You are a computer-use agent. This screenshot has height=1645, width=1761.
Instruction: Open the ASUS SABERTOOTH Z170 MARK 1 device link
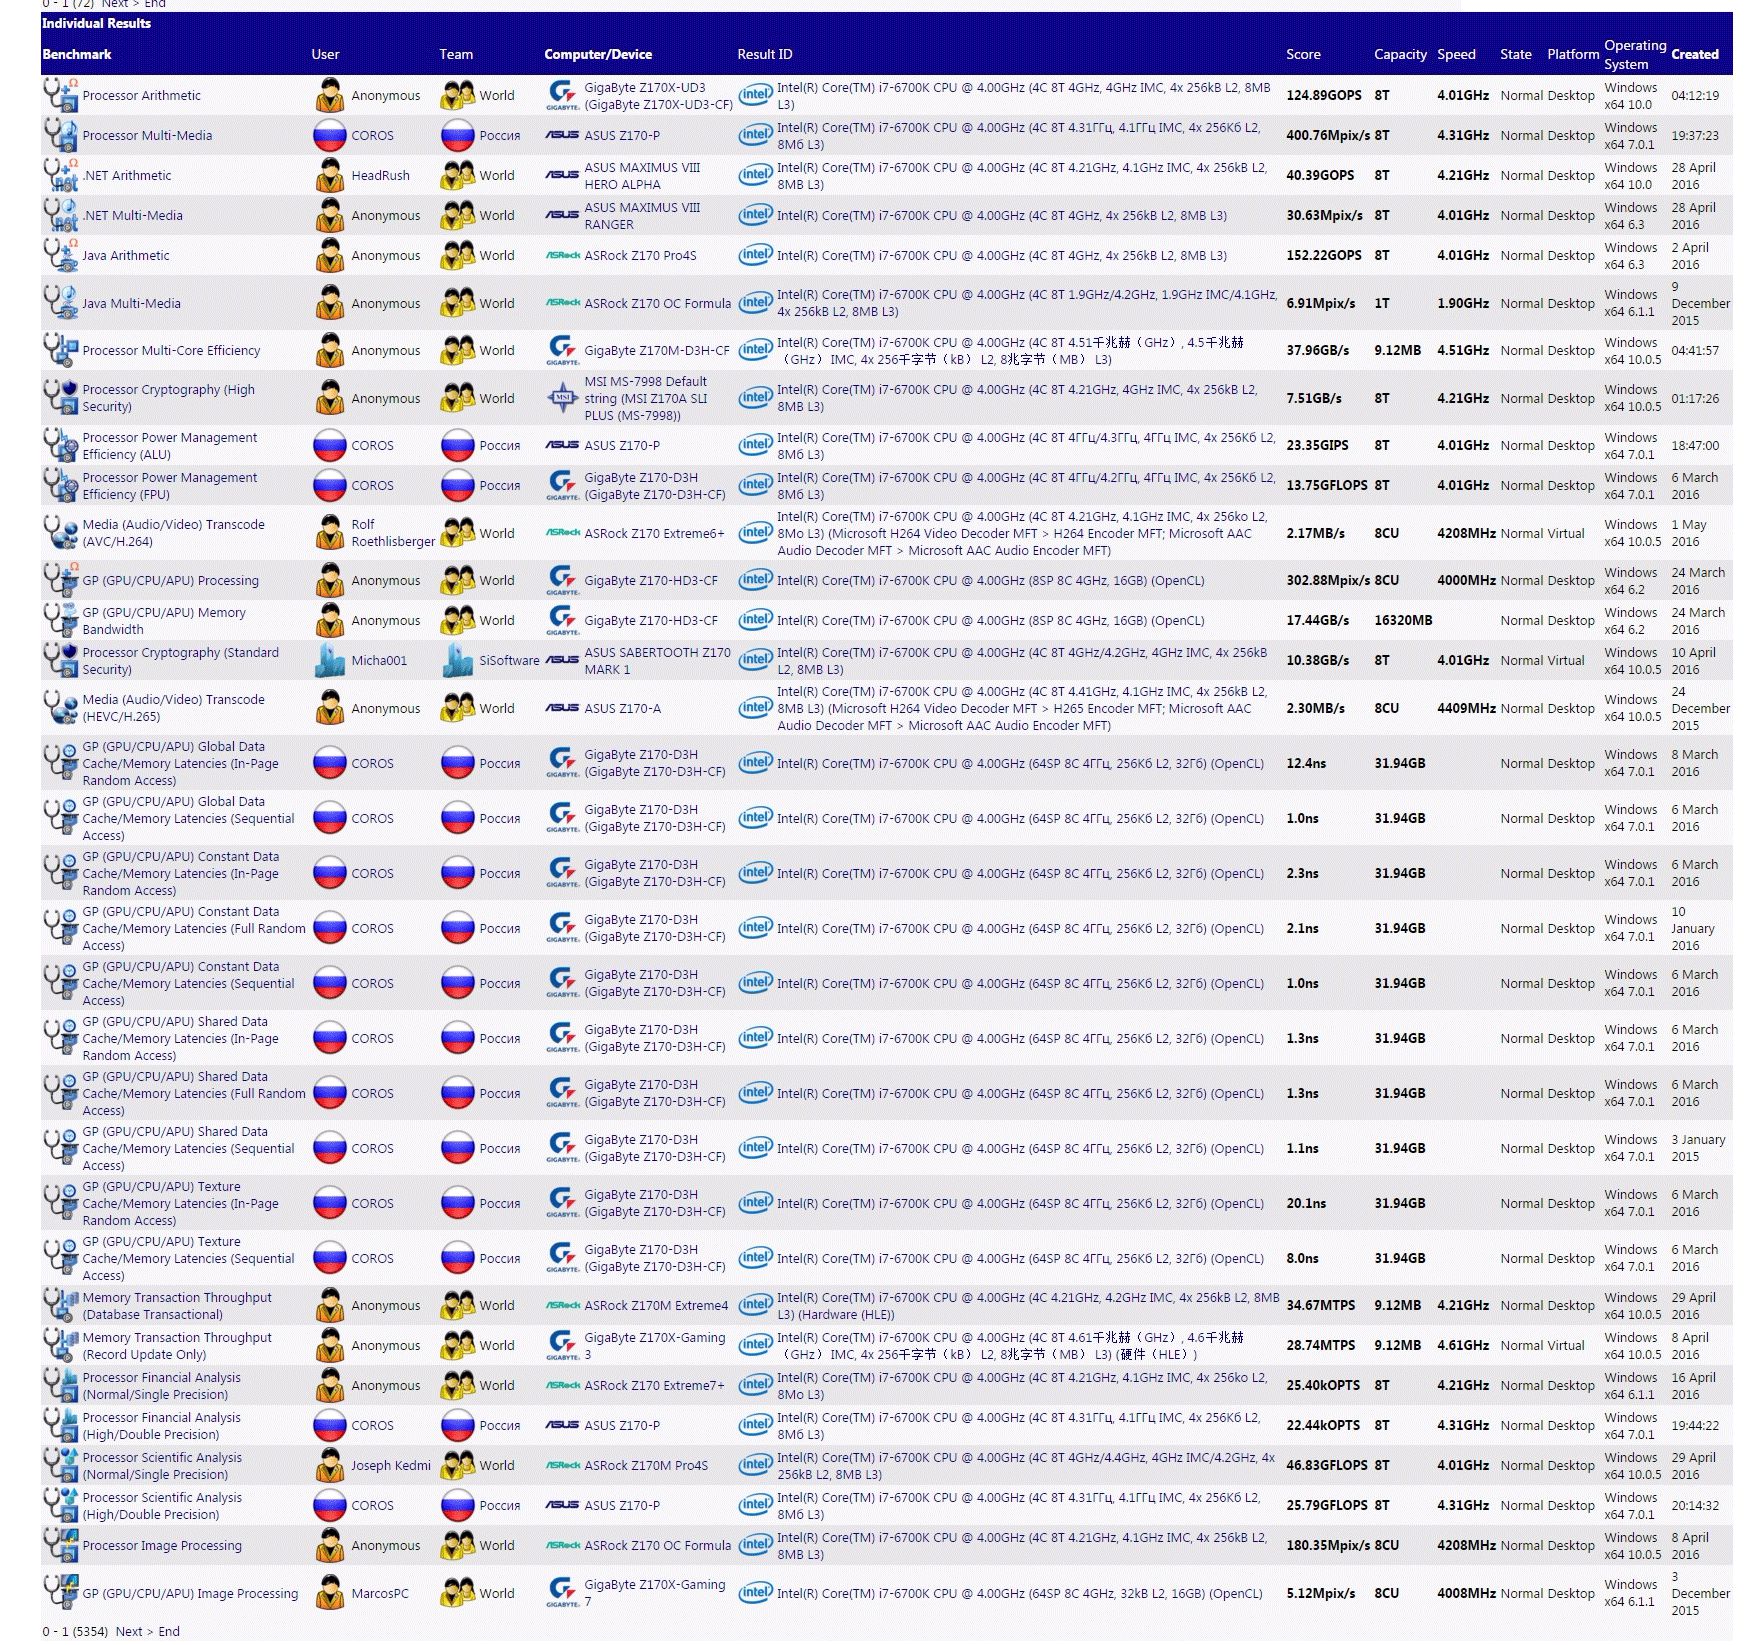click(658, 660)
